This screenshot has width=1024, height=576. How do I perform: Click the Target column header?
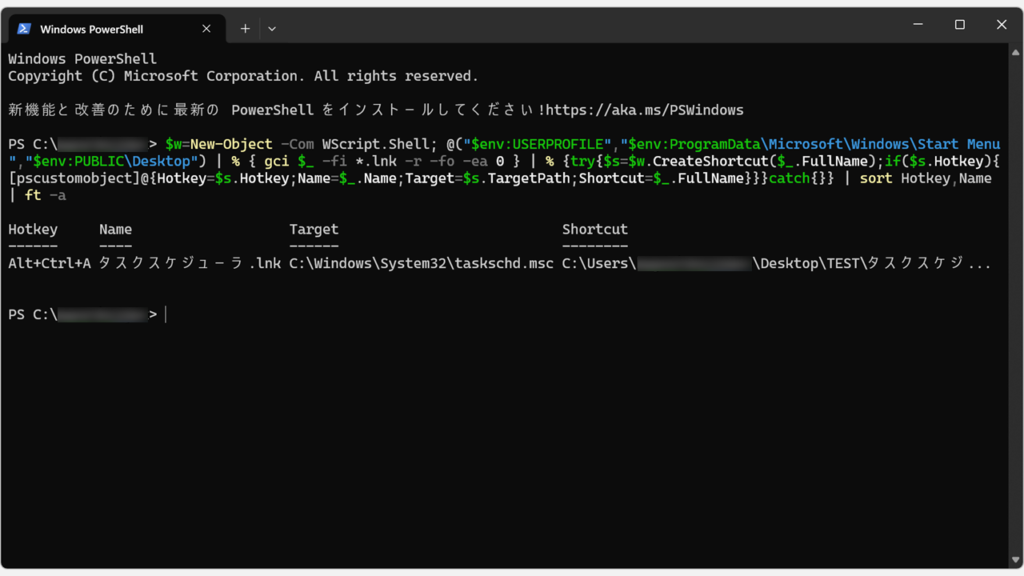pyautogui.click(x=313, y=229)
